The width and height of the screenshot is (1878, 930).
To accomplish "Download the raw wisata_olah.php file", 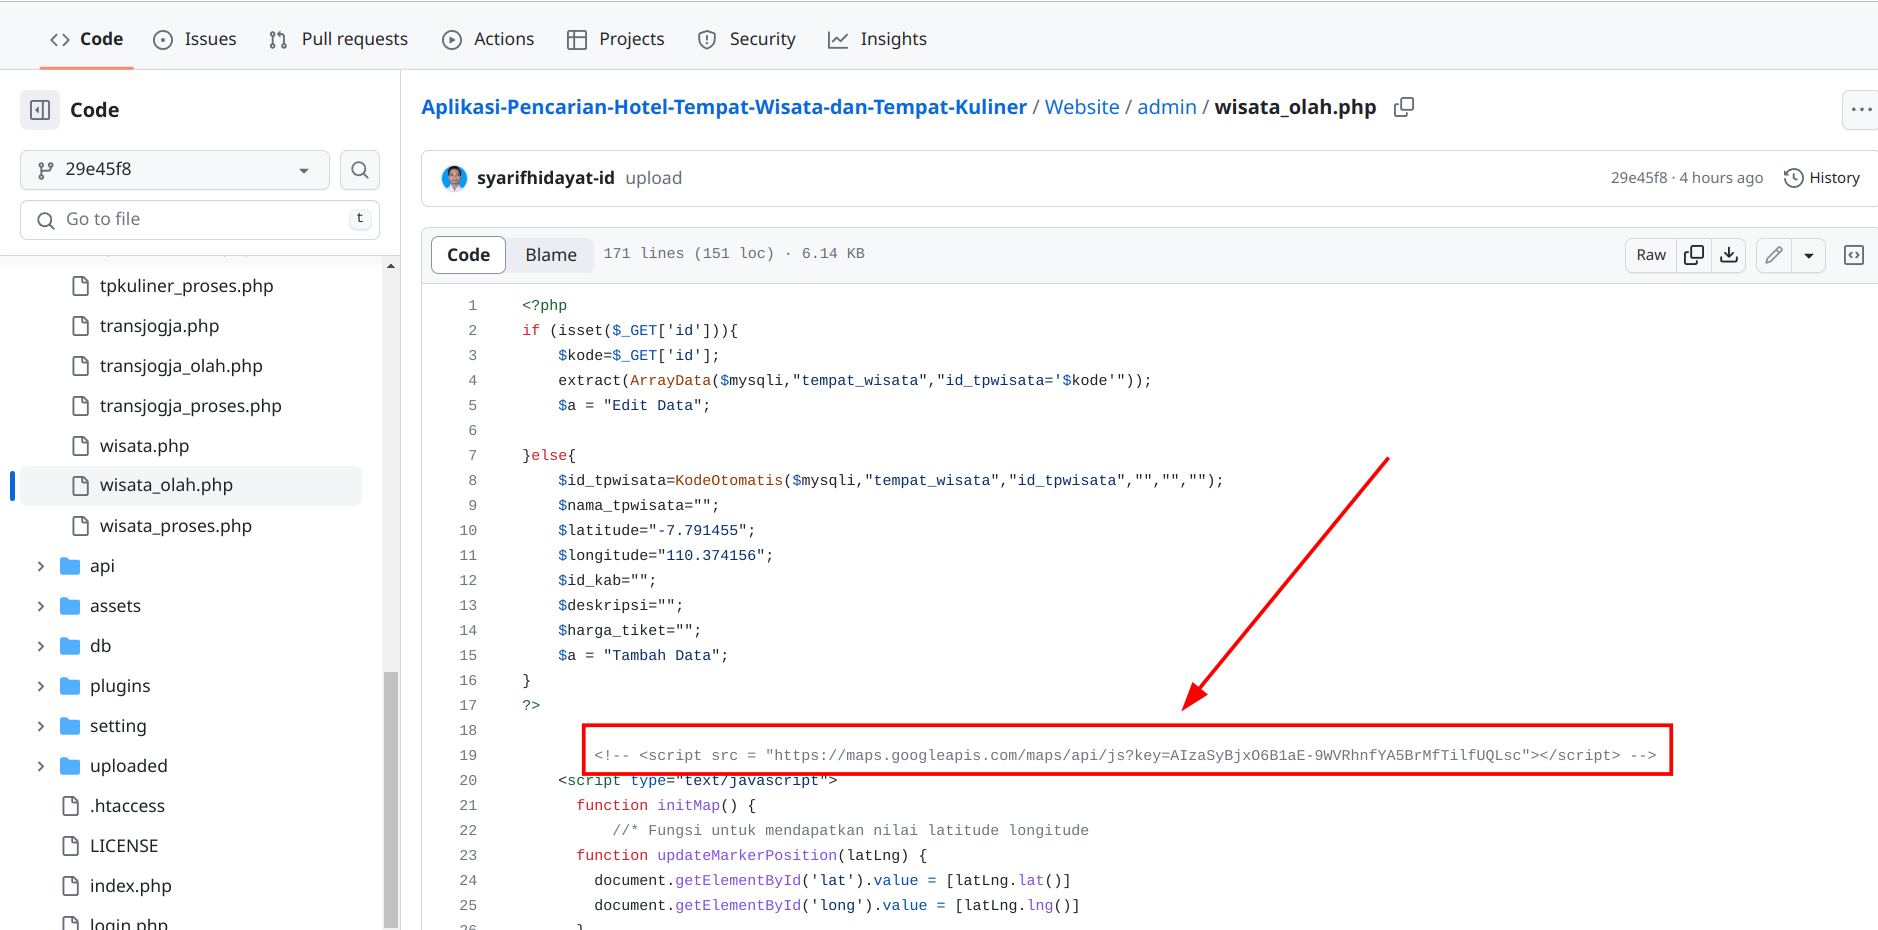I will [1729, 255].
